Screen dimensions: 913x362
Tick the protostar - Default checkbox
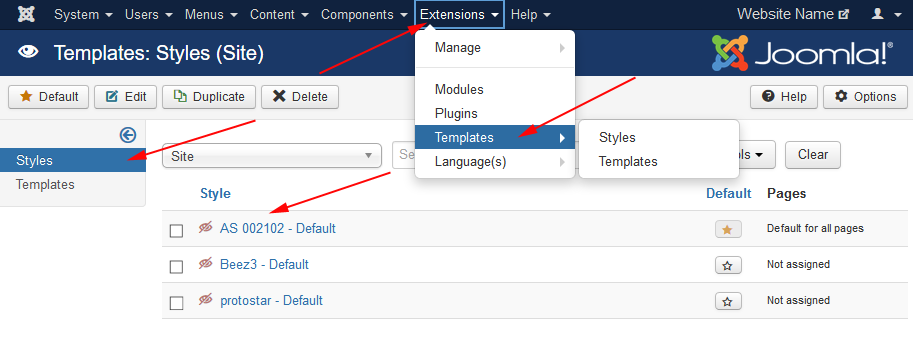[176, 303]
